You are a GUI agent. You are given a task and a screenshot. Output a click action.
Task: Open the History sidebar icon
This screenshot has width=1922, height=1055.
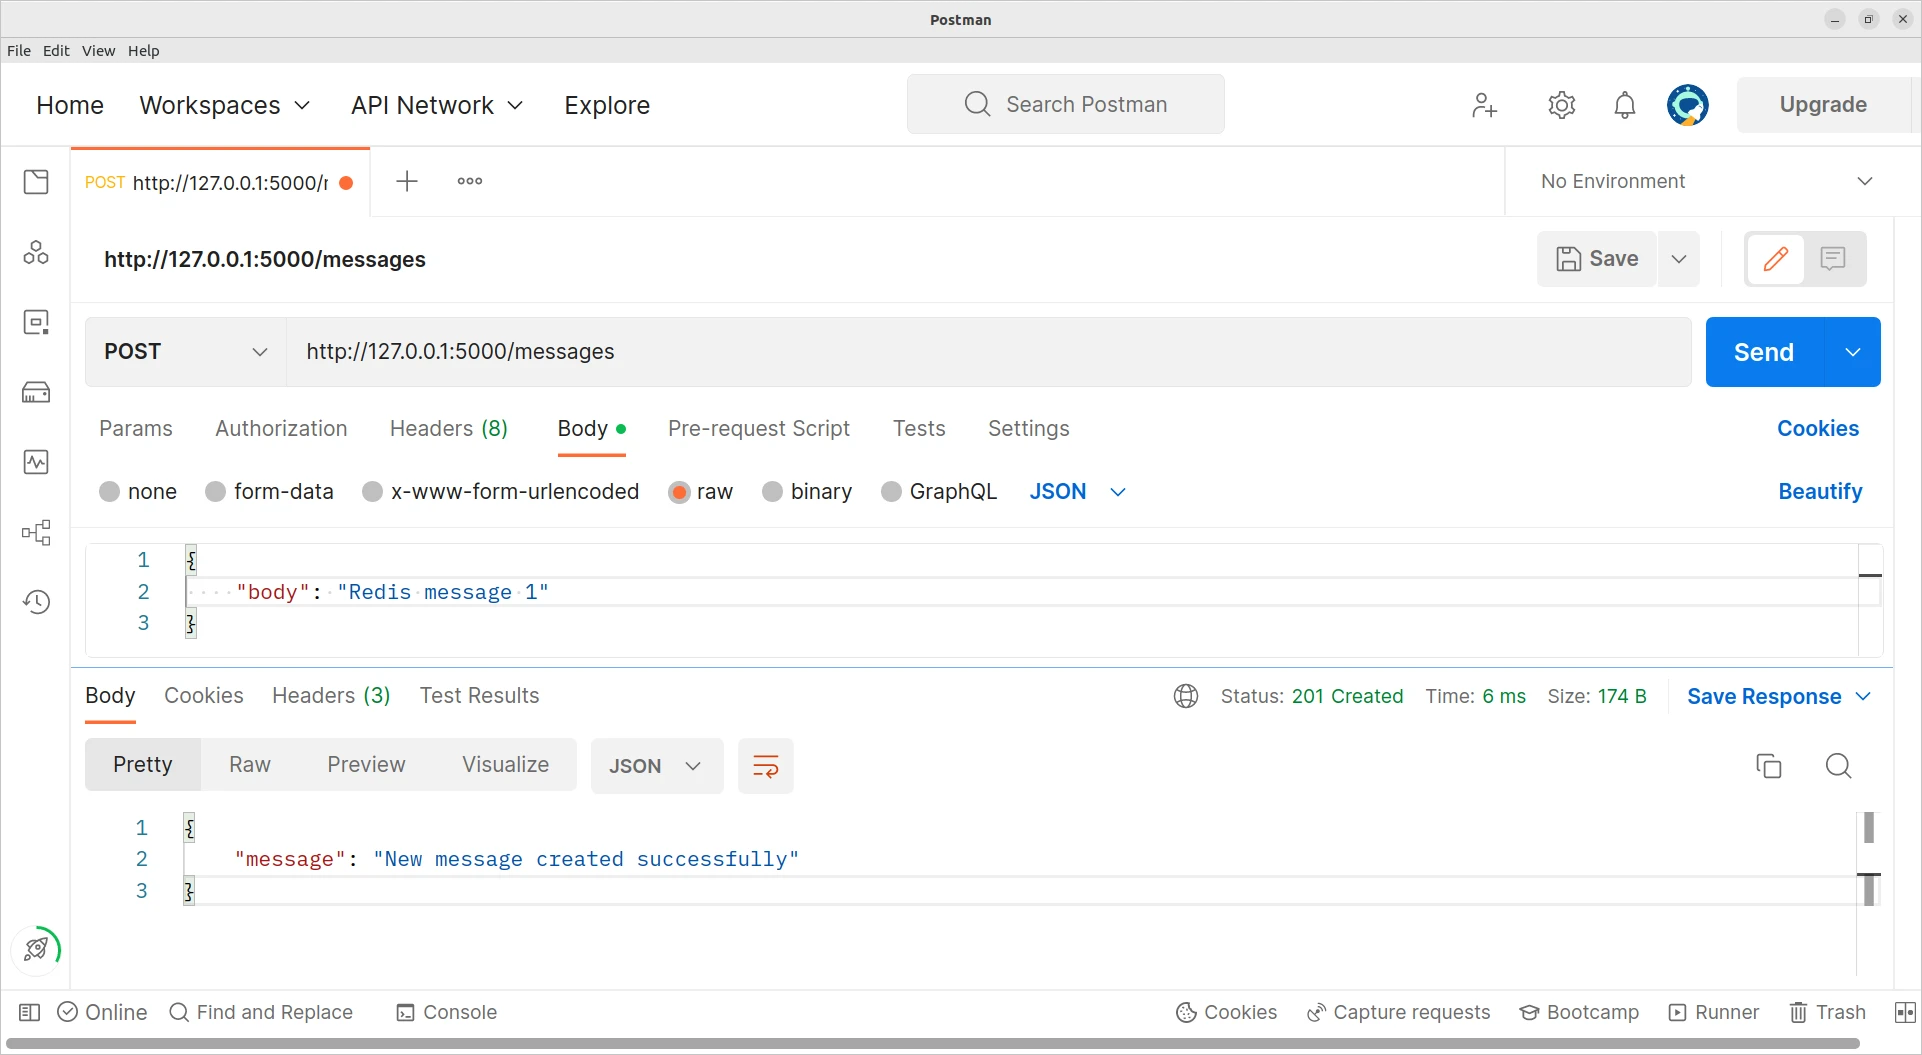[x=36, y=602]
